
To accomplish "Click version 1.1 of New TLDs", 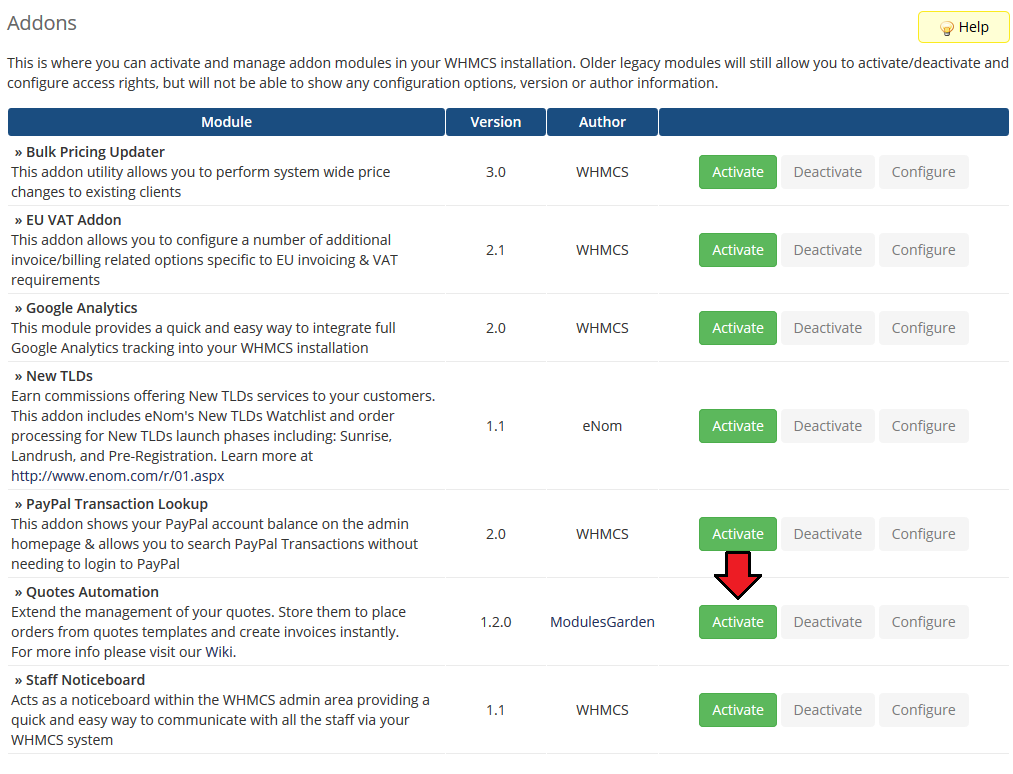I will click(x=496, y=426).
